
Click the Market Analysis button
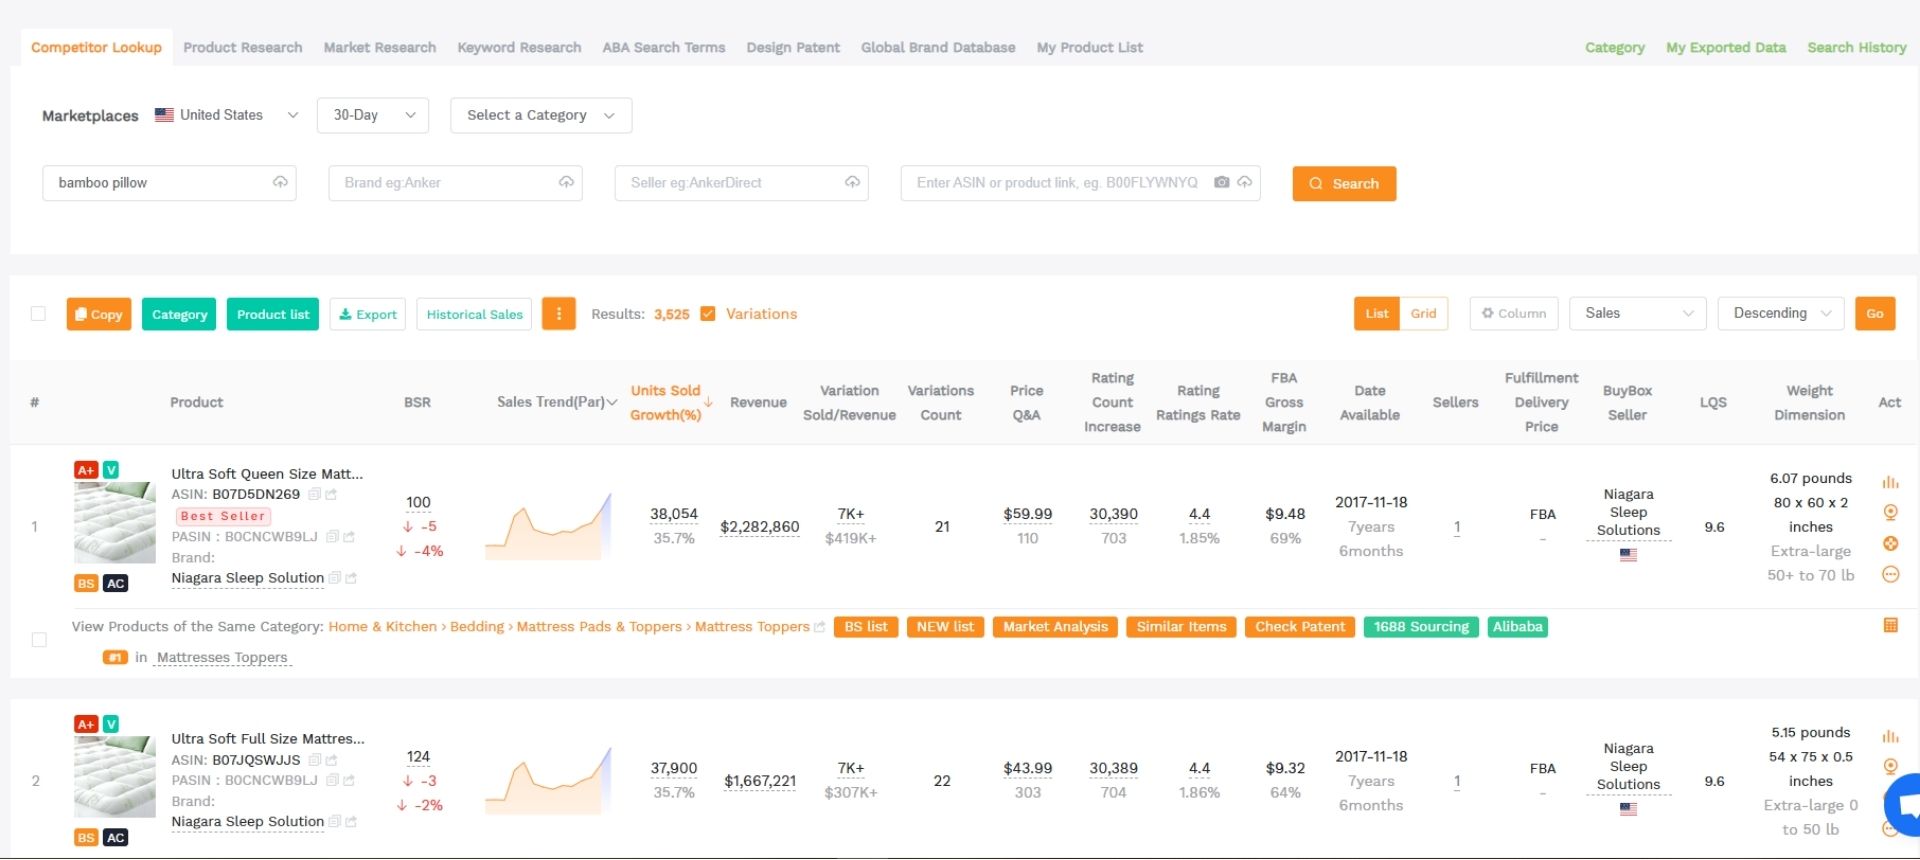pyautogui.click(x=1055, y=627)
